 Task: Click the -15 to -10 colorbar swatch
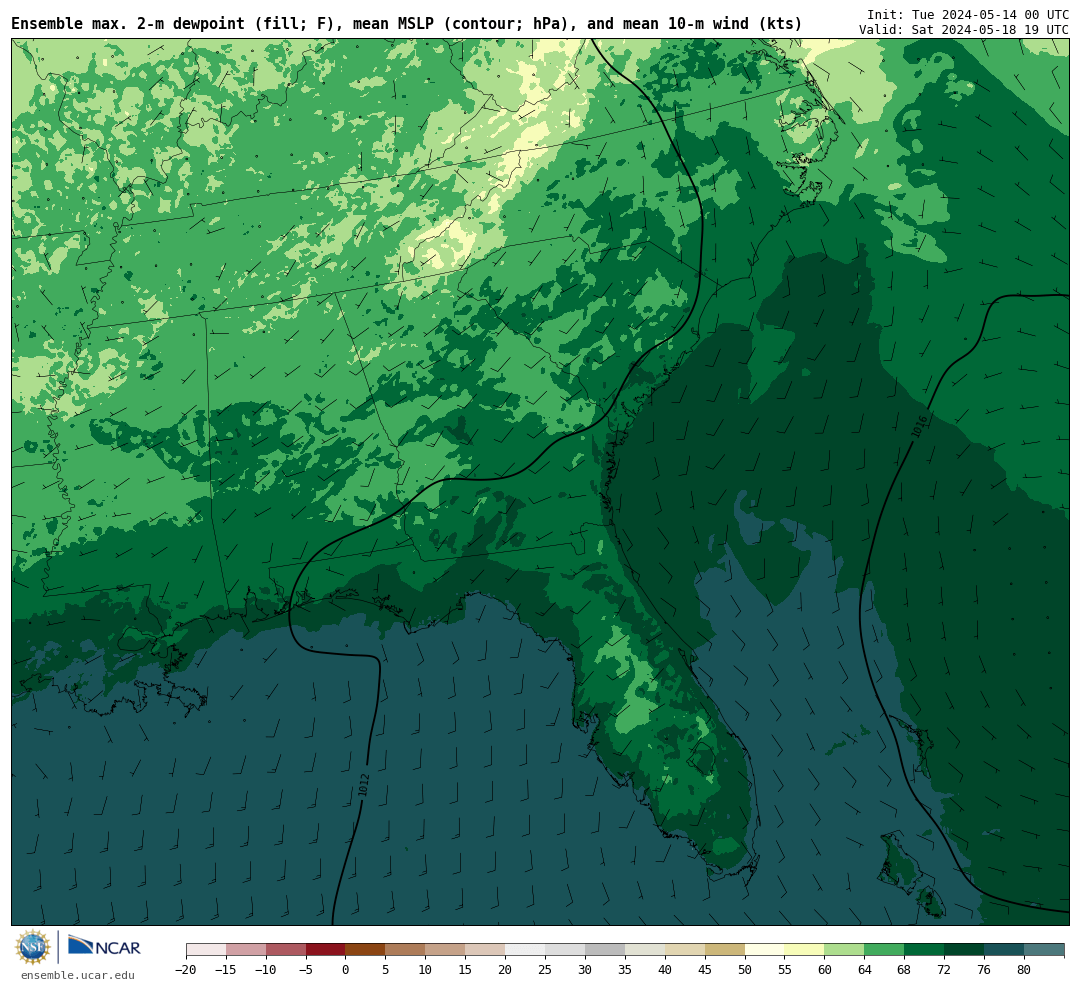click(246, 950)
